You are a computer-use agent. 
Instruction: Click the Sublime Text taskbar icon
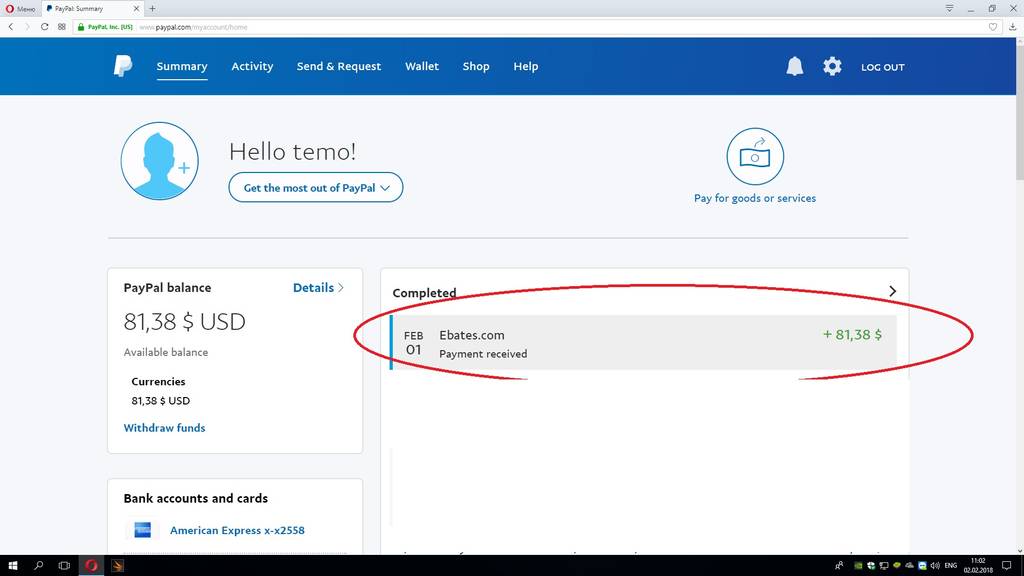[x=118, y=566]
